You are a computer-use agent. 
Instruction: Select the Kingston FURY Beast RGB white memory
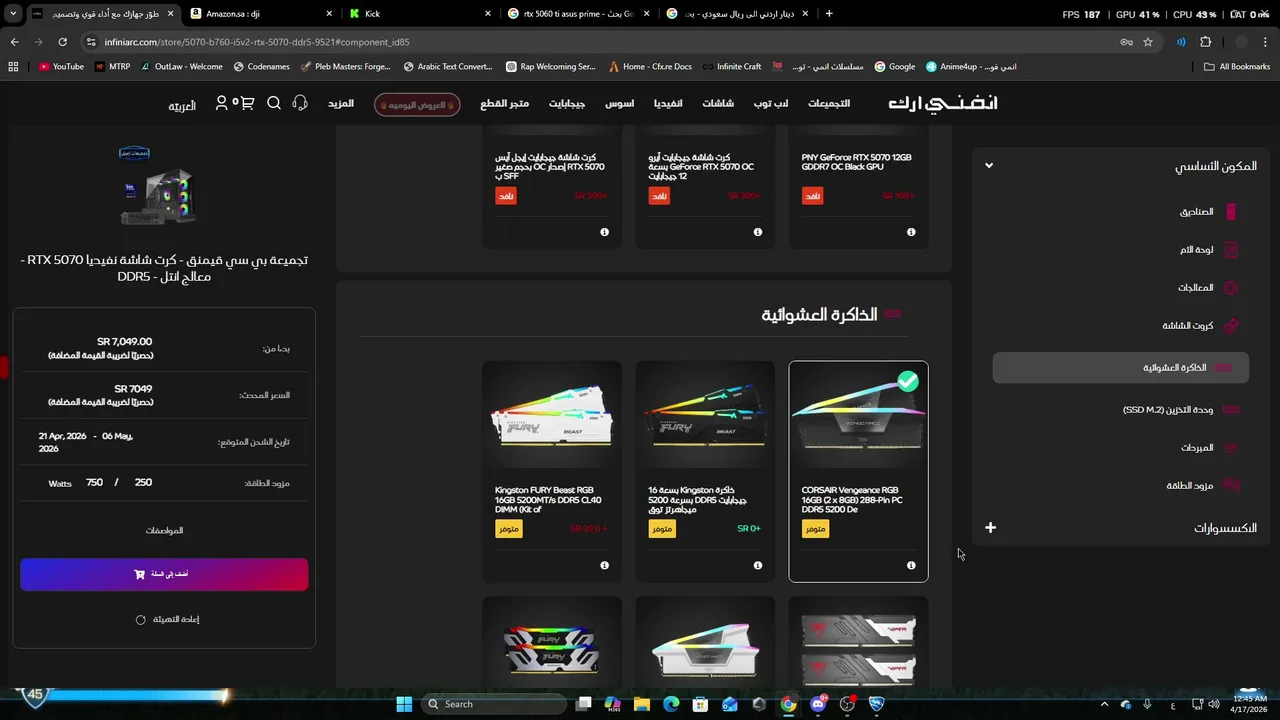(x=552, y=471)
